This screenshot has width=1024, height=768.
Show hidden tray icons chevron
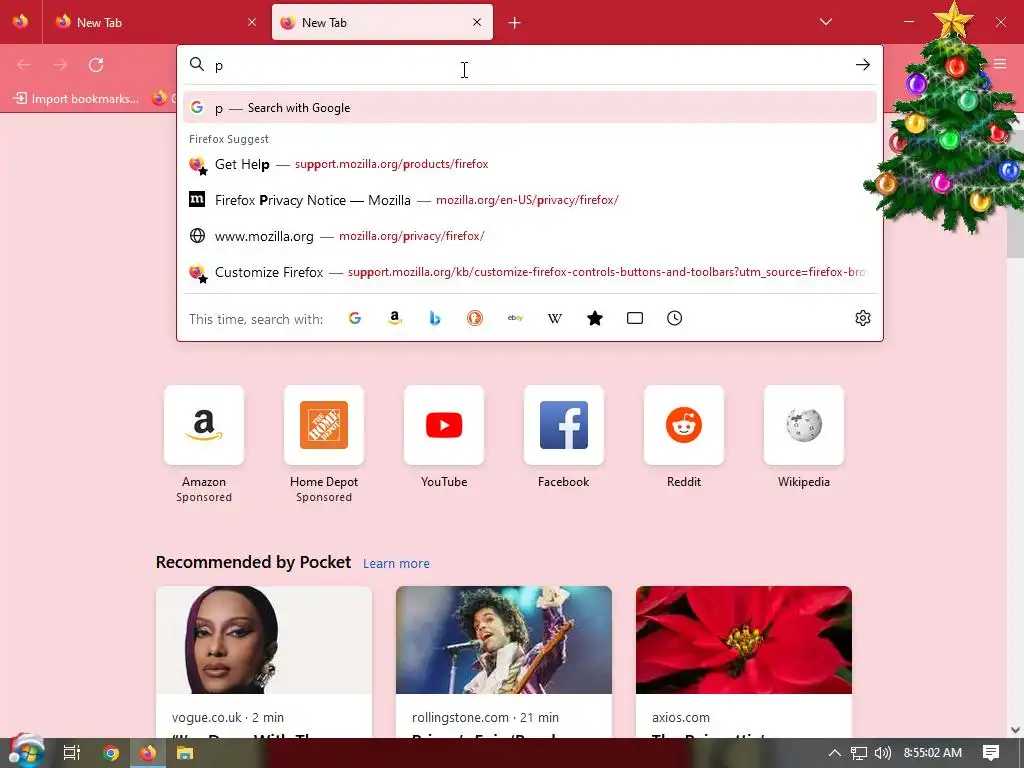click(835, 753)
